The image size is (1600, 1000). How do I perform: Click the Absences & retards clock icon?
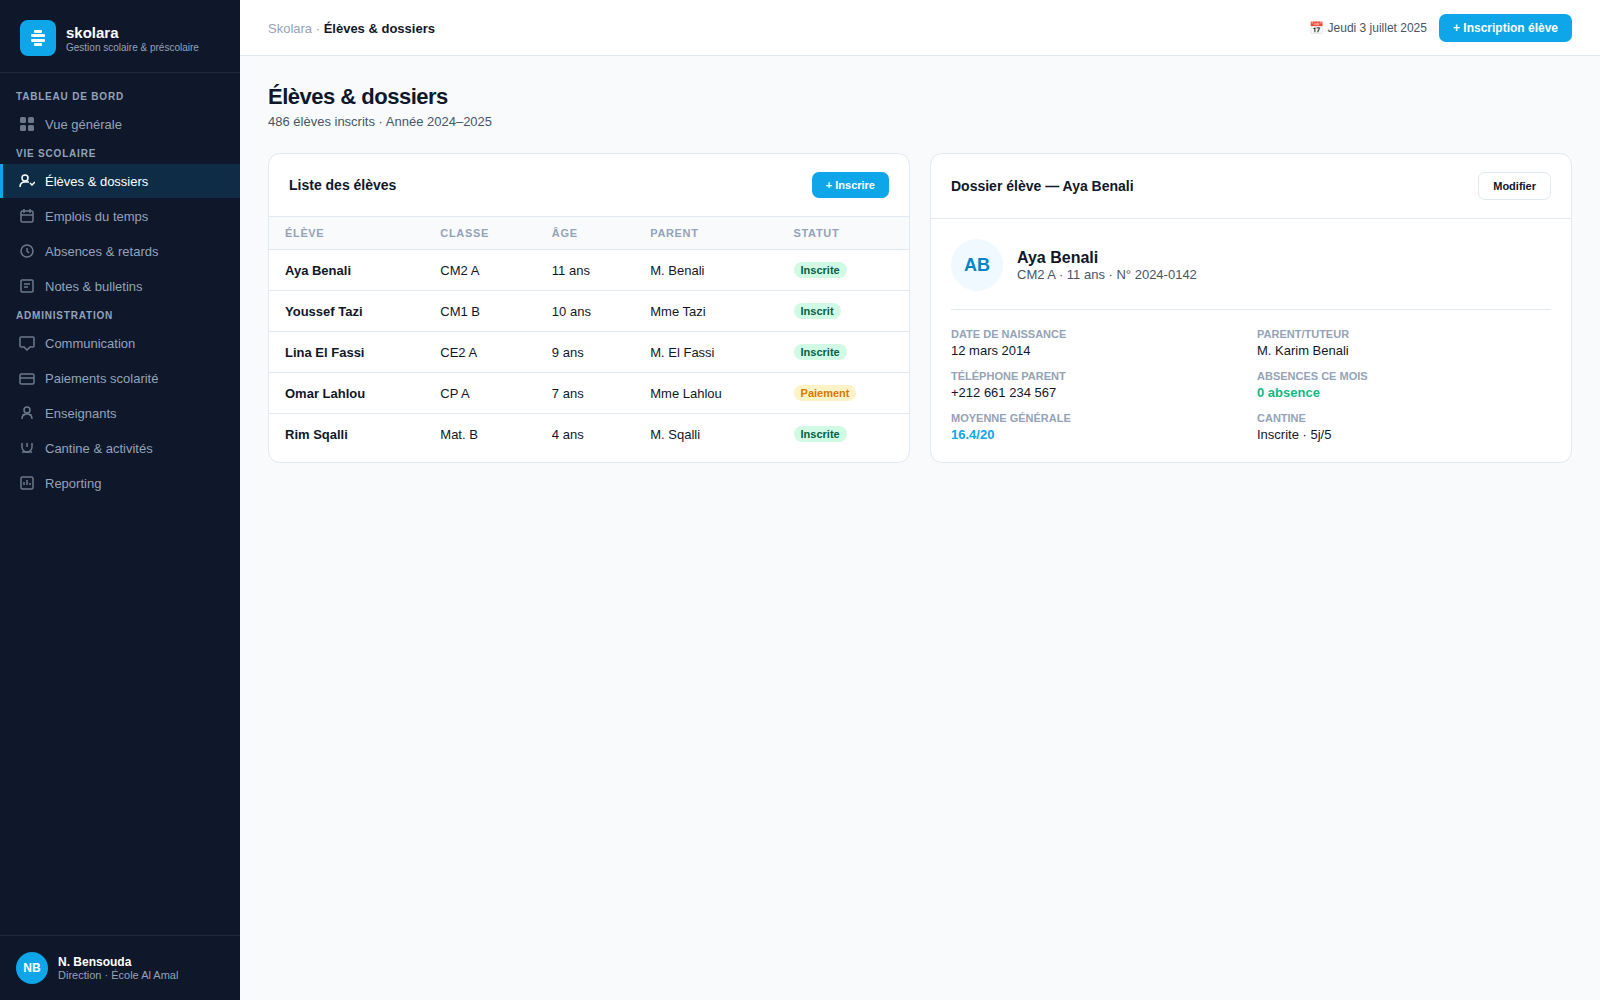(x=27, y=251)
